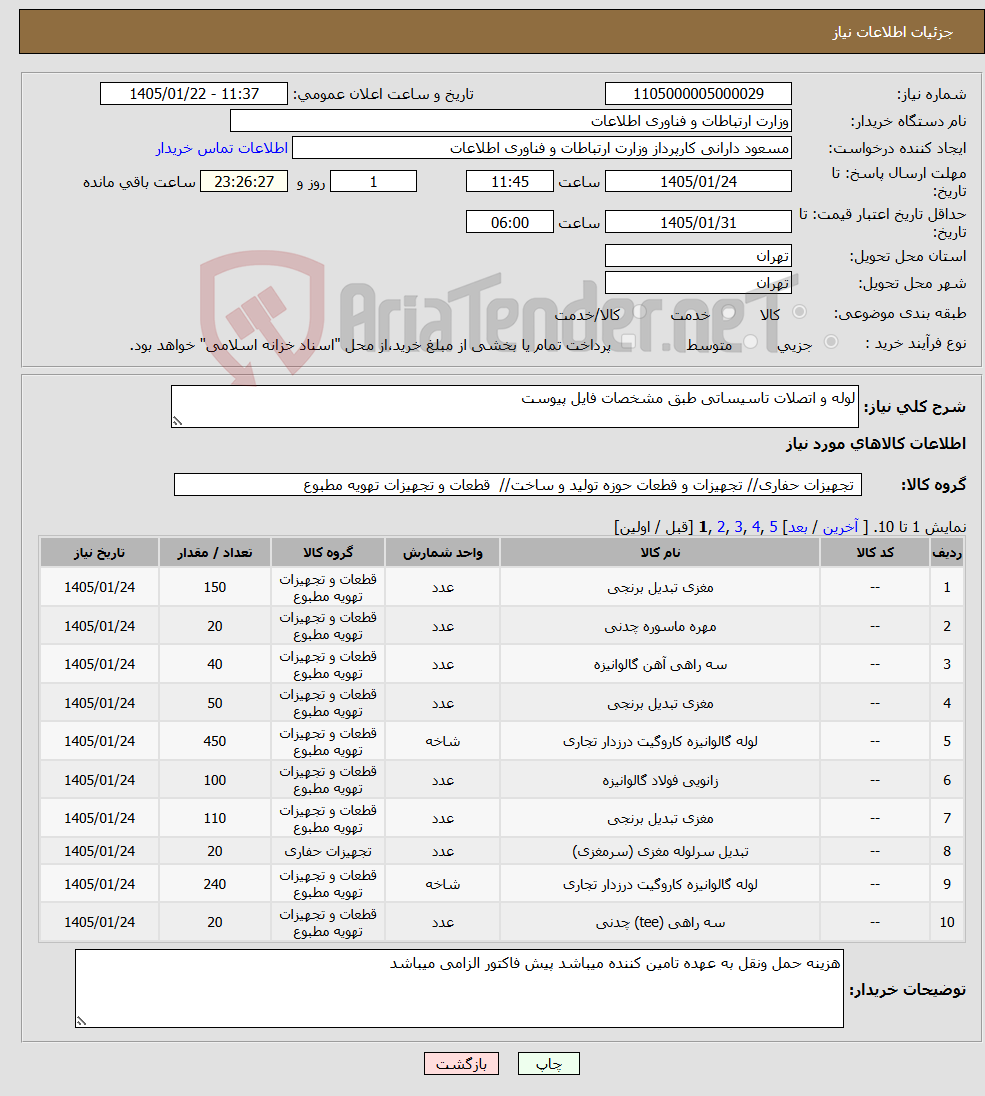This screenshot has width=985, height=1096.
Task: Click the توضیحات خریدار buyer notes textarea
Action: pos(459,988)
